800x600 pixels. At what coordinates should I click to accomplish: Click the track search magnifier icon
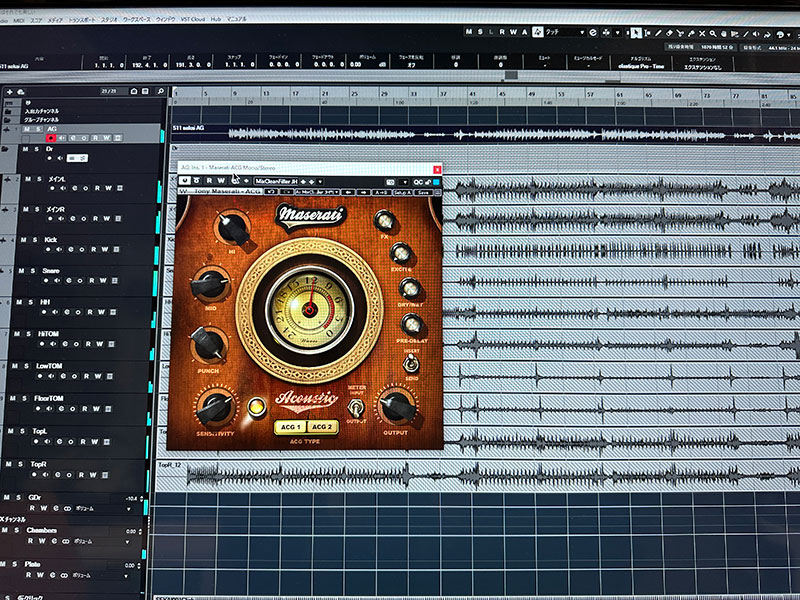click(160, 91)
